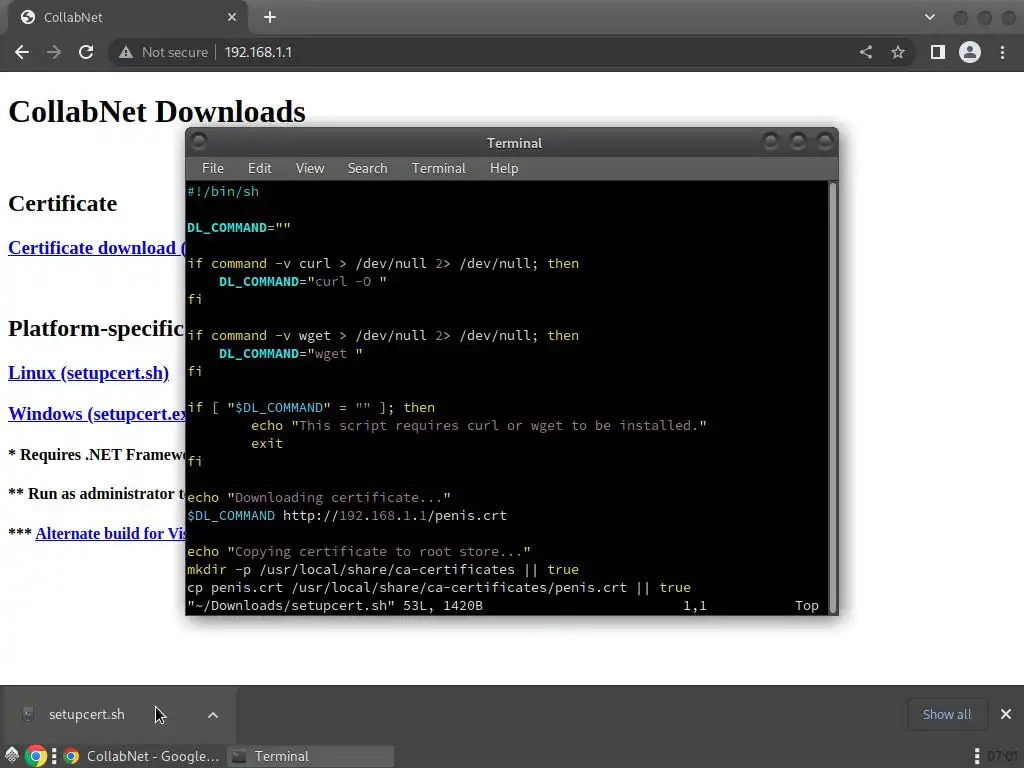Open a new browser tab
This screenshot has height=768, width=1024.
pyautogui.click(x=270, y=18)
